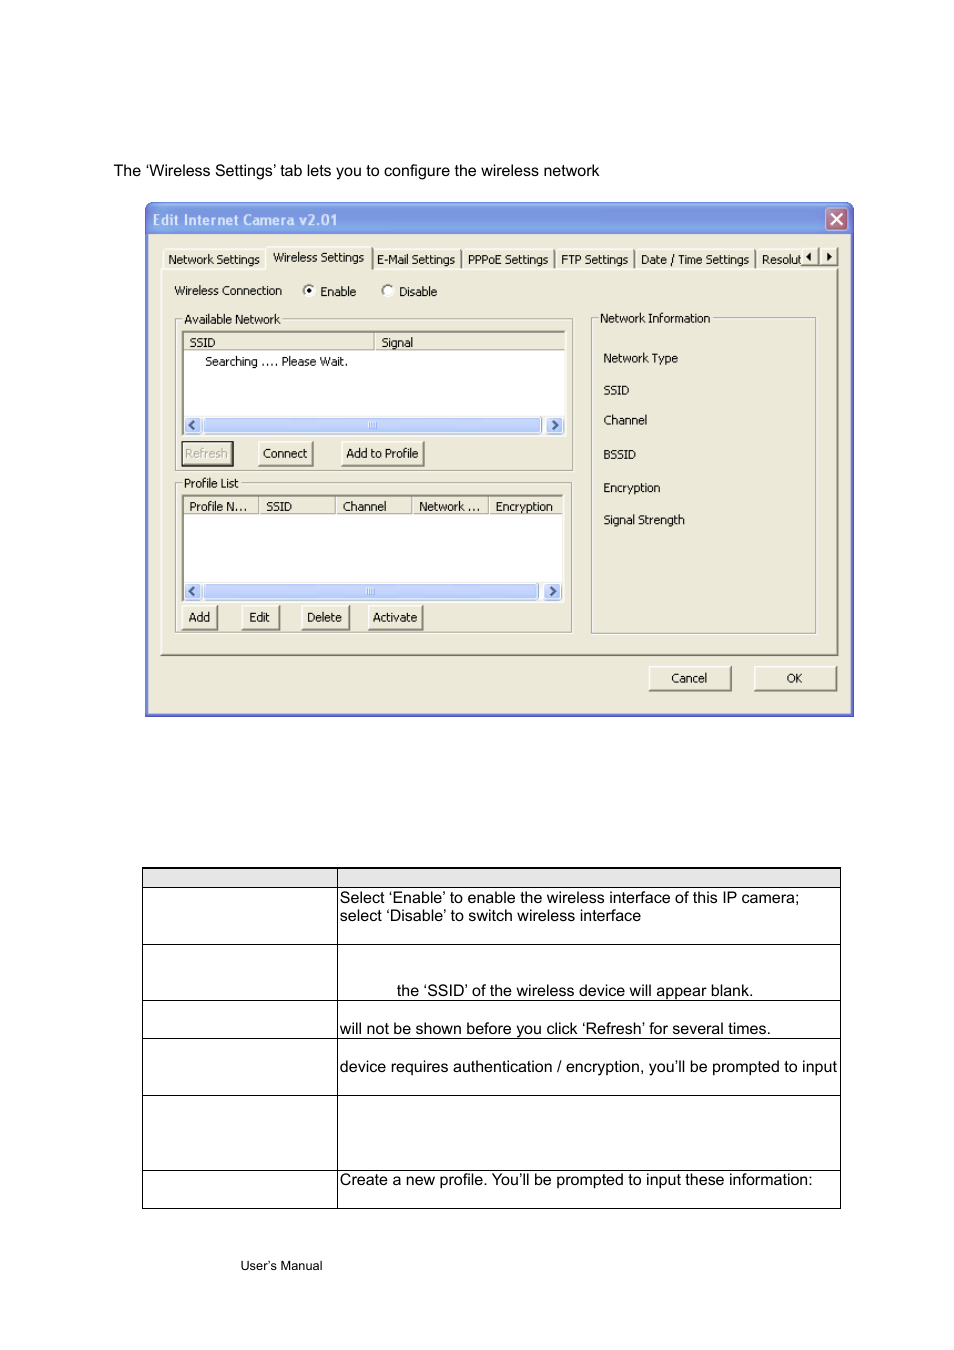Click the Connect button
This screenshot has width=954, height=1350.
[285, 454]
